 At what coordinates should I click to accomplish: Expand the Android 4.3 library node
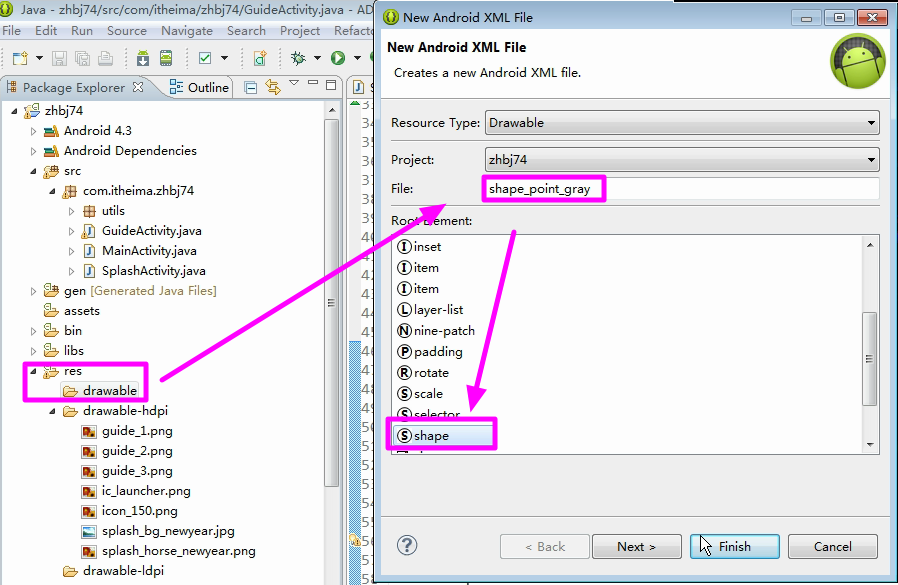coord(33,131)
